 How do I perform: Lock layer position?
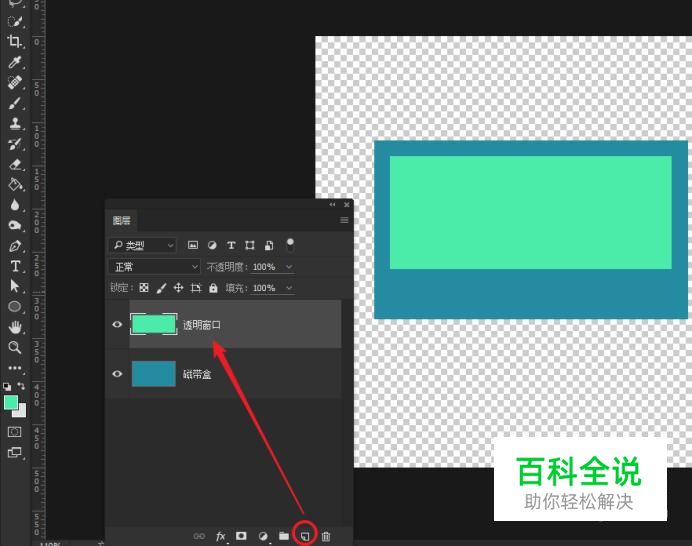pos(178,288)
